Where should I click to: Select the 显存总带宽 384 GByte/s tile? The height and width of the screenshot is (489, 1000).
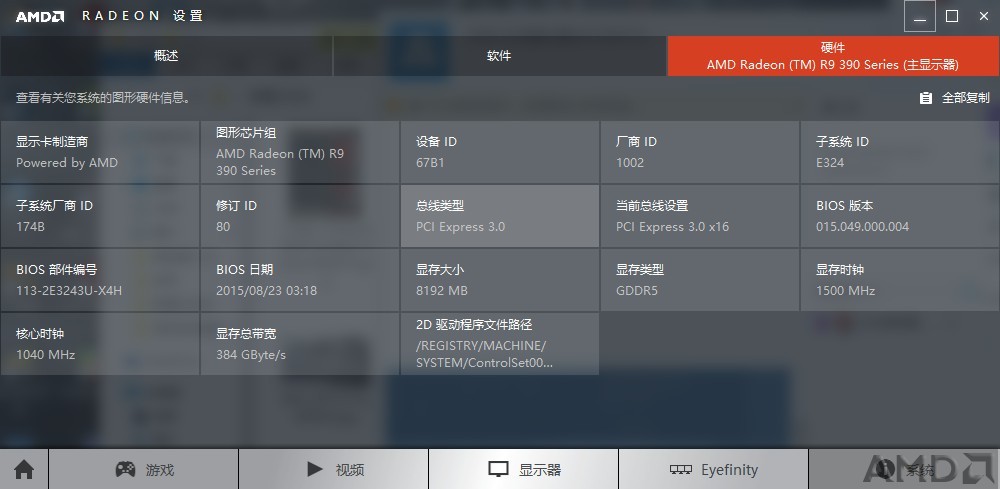pyautogui.click(x=300, y=344)
